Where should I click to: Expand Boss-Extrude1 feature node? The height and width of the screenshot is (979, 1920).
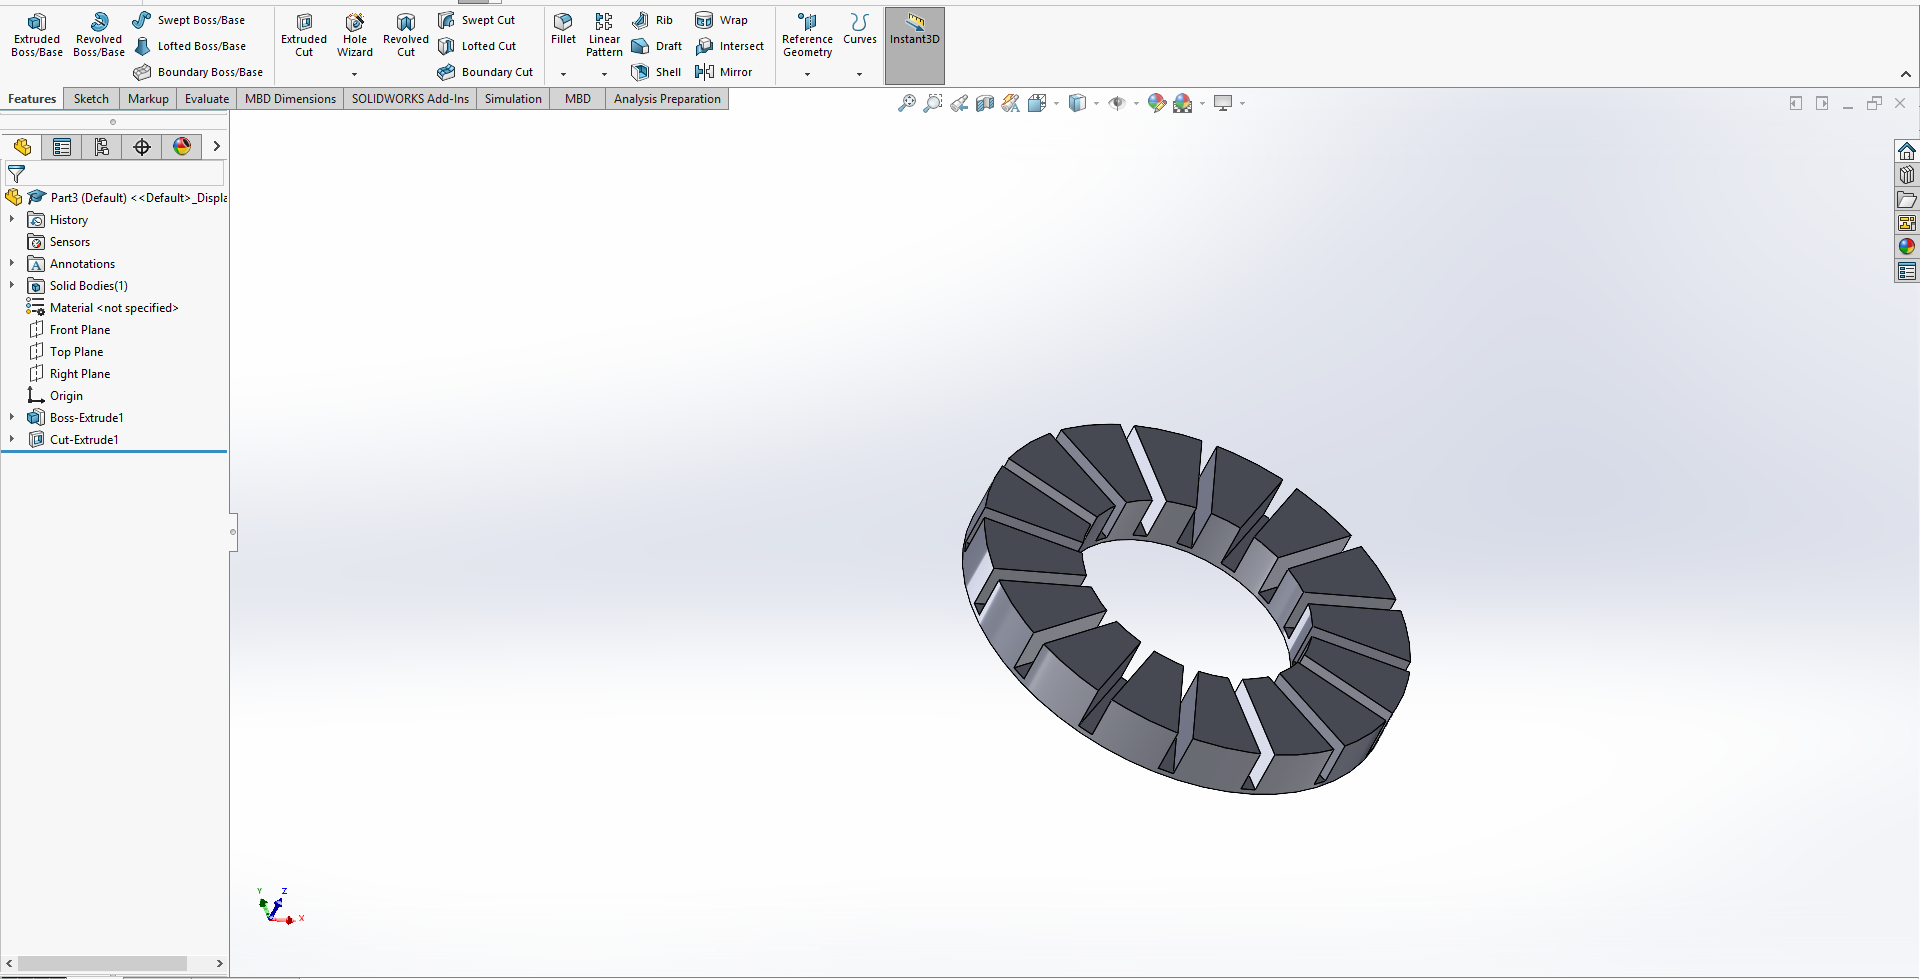(x=12, y=417)
